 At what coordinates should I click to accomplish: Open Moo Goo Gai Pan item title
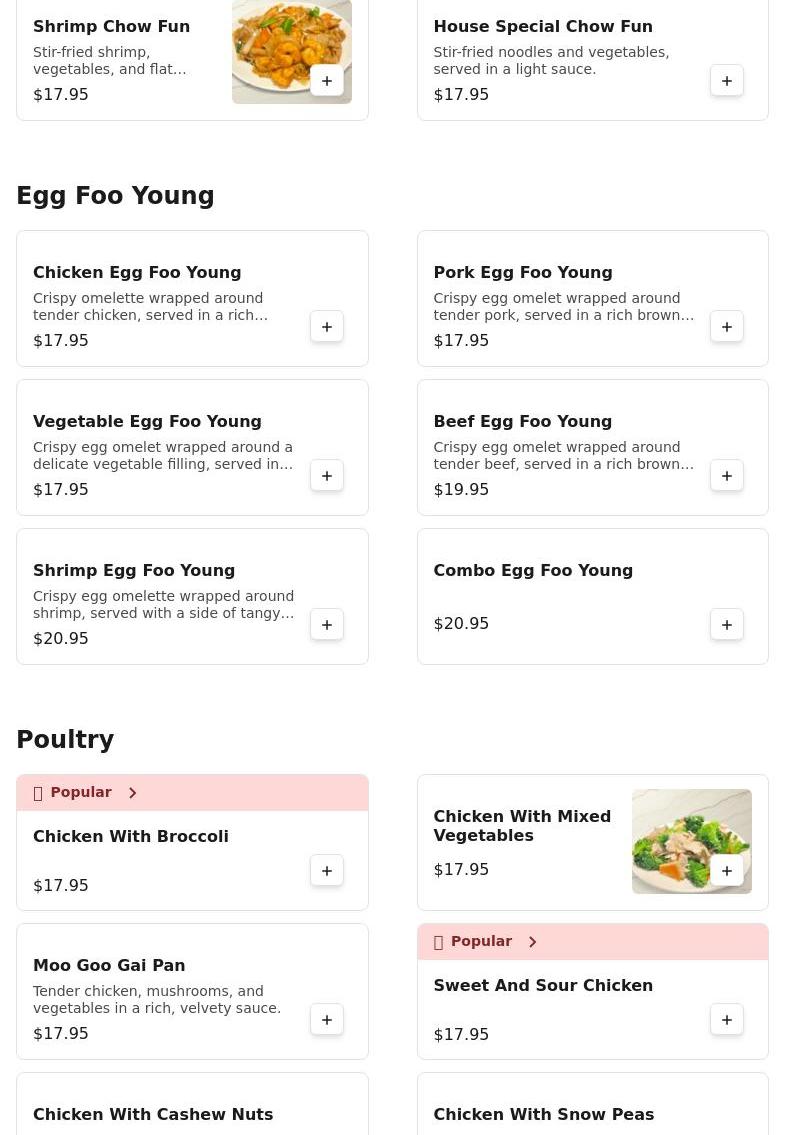click(109, 966)
